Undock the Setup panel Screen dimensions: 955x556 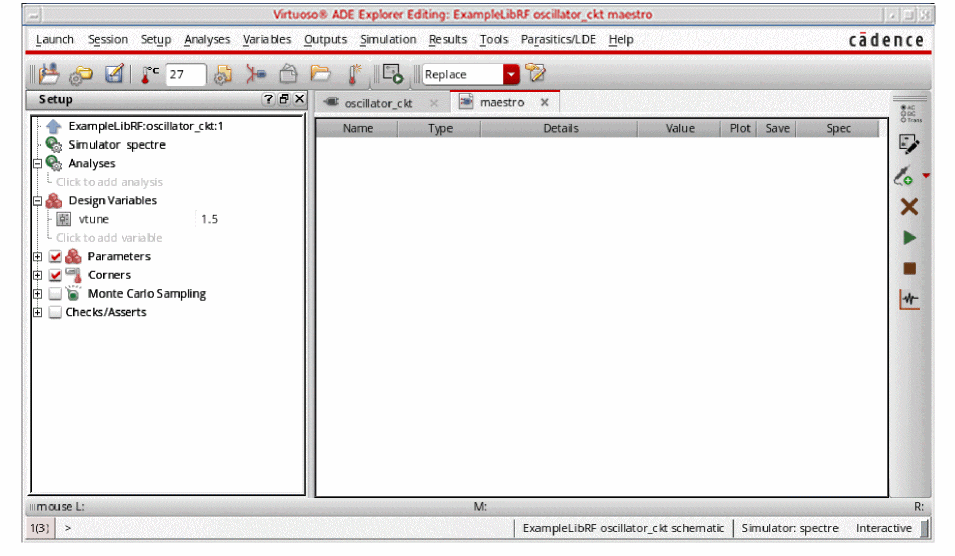284,99
